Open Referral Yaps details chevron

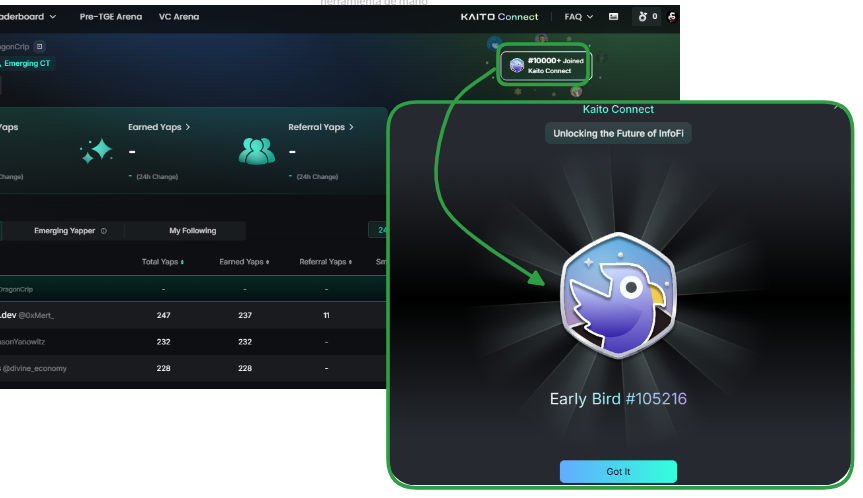pyautogui.click(x=351, y=127)
